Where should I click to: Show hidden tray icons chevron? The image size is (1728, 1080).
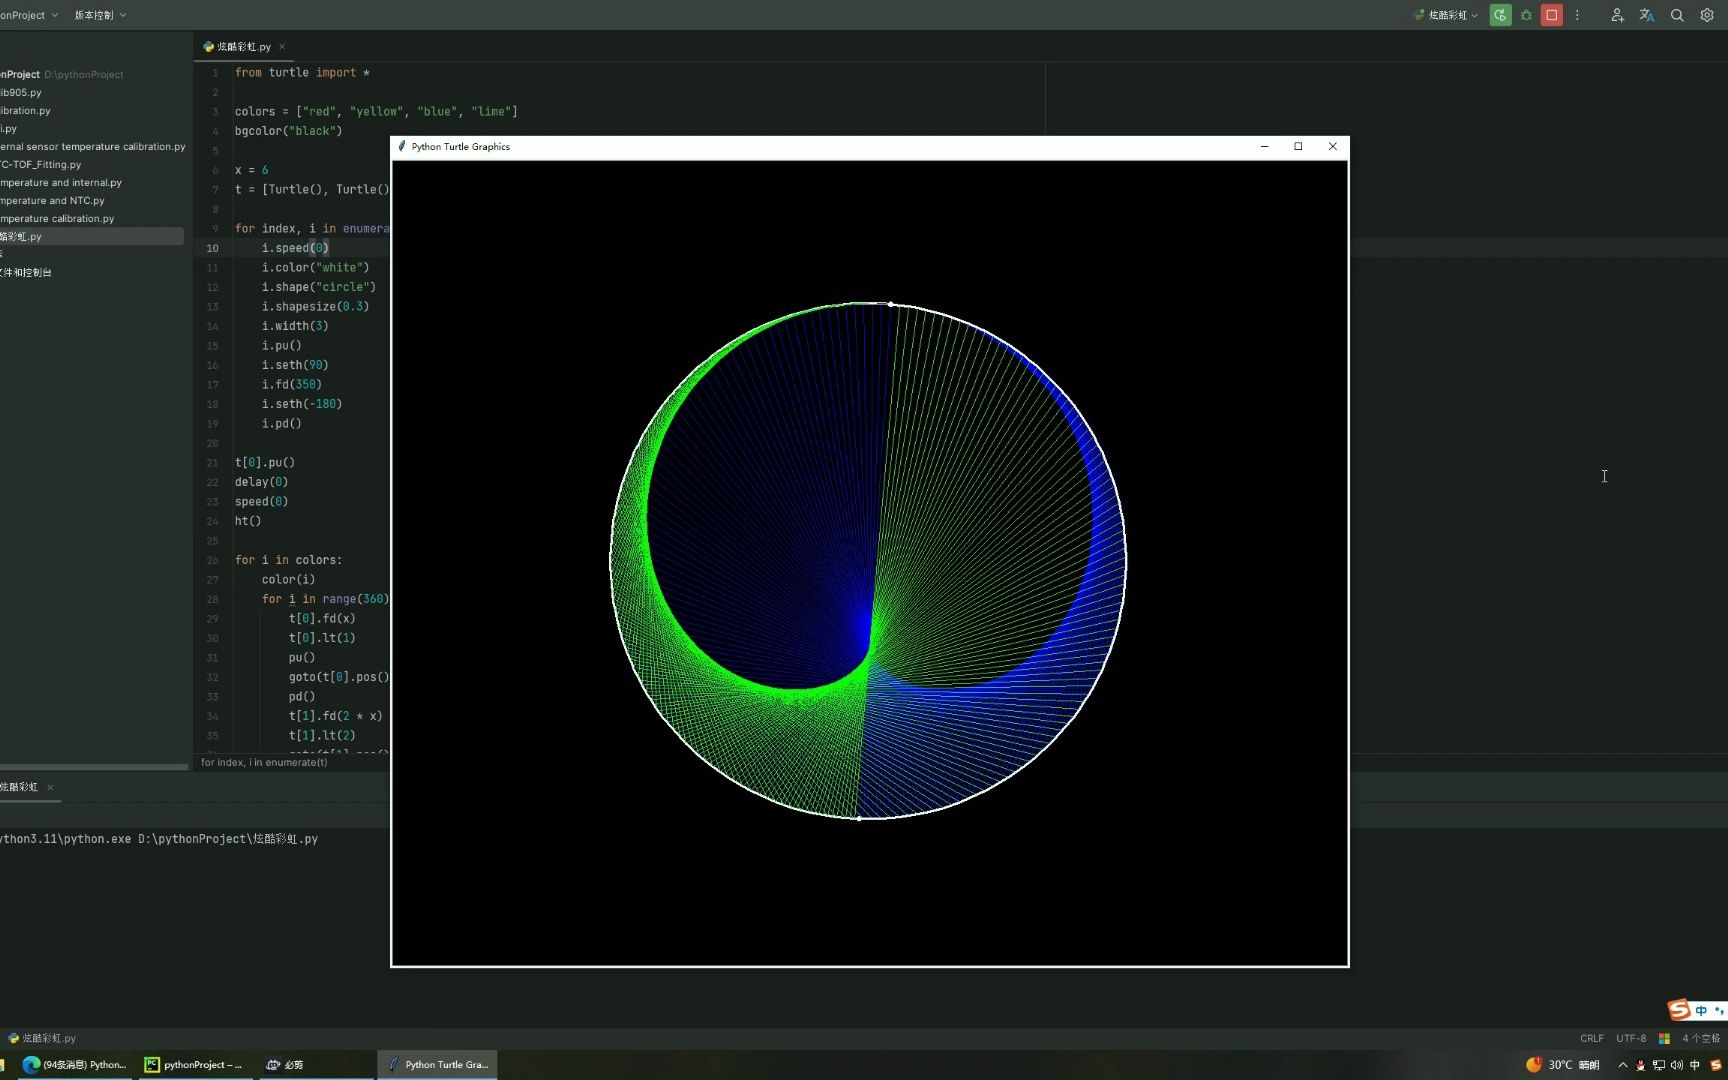(x=1622, y=1065)
